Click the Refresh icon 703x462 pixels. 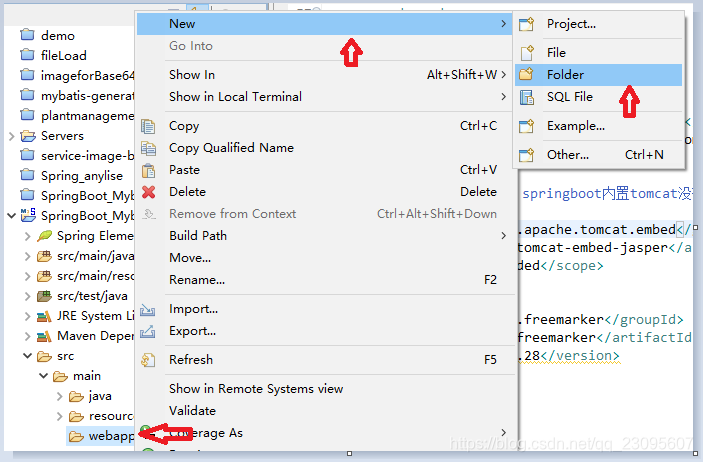coord(148,360)
